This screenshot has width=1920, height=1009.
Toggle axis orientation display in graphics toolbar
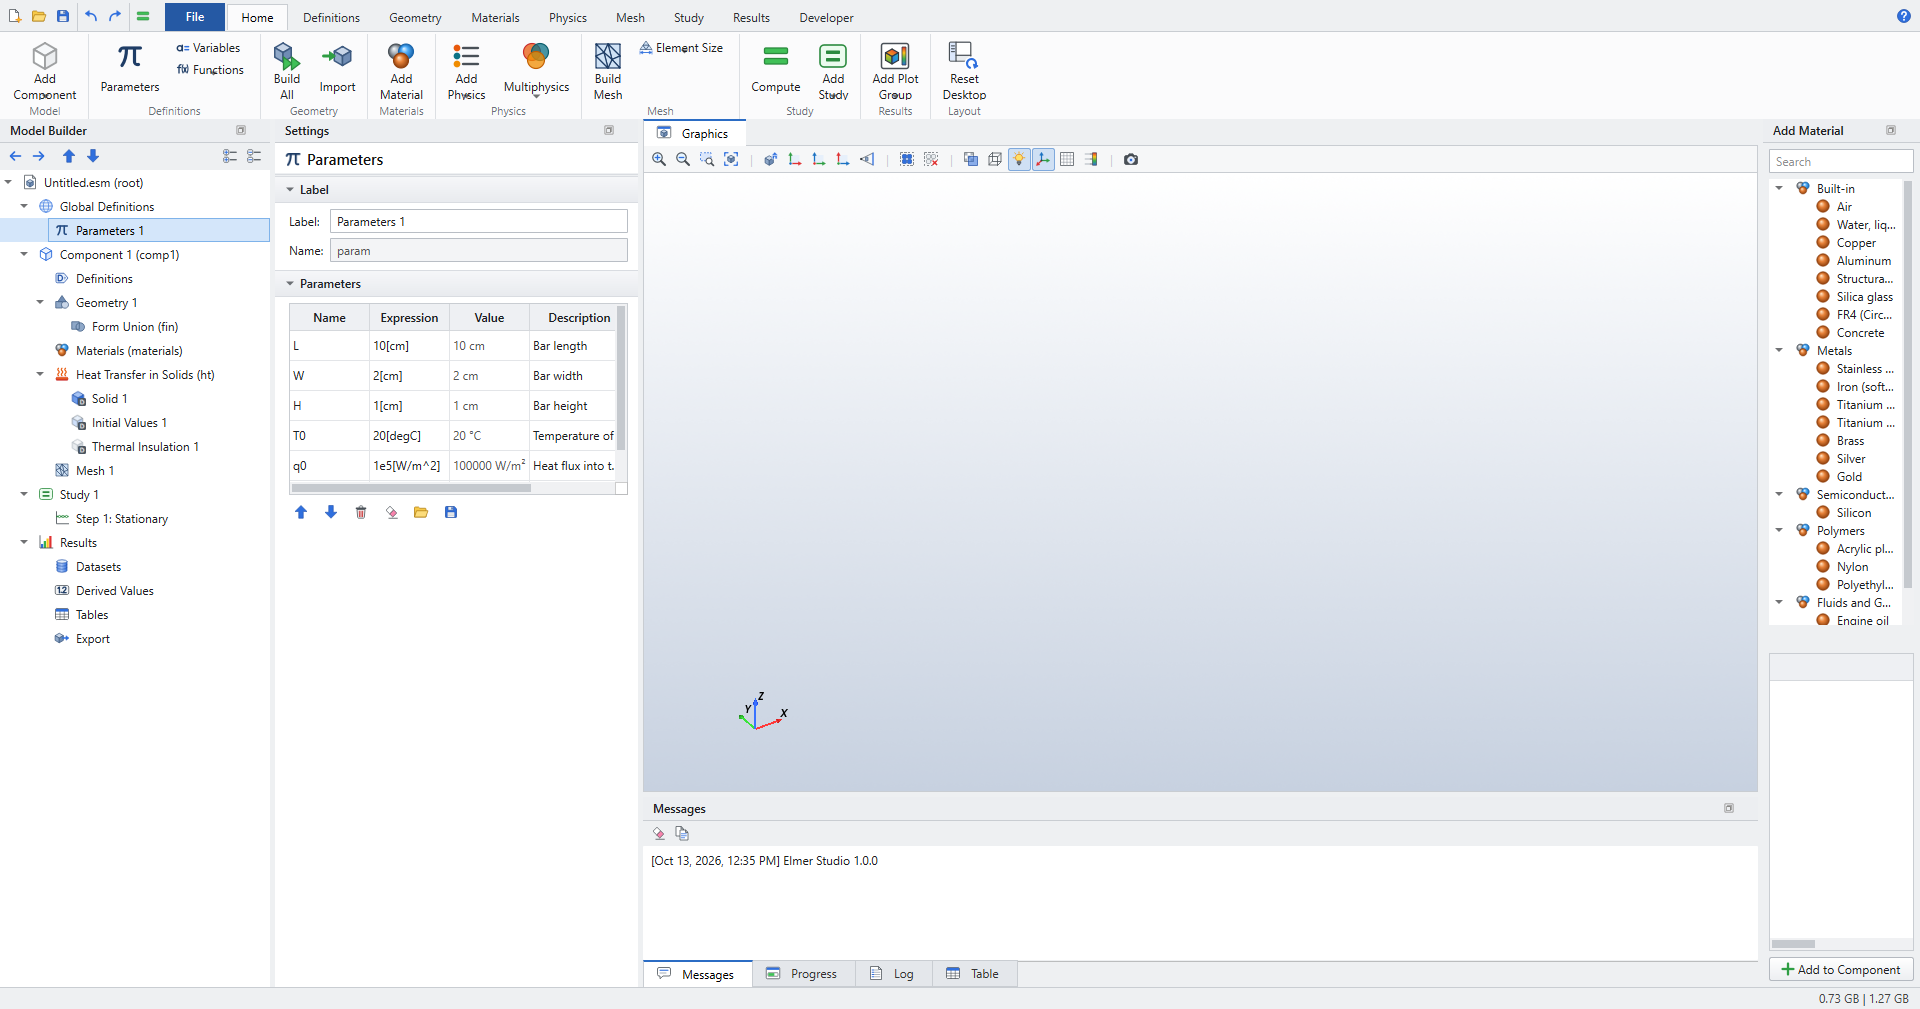pos(1043,159)
